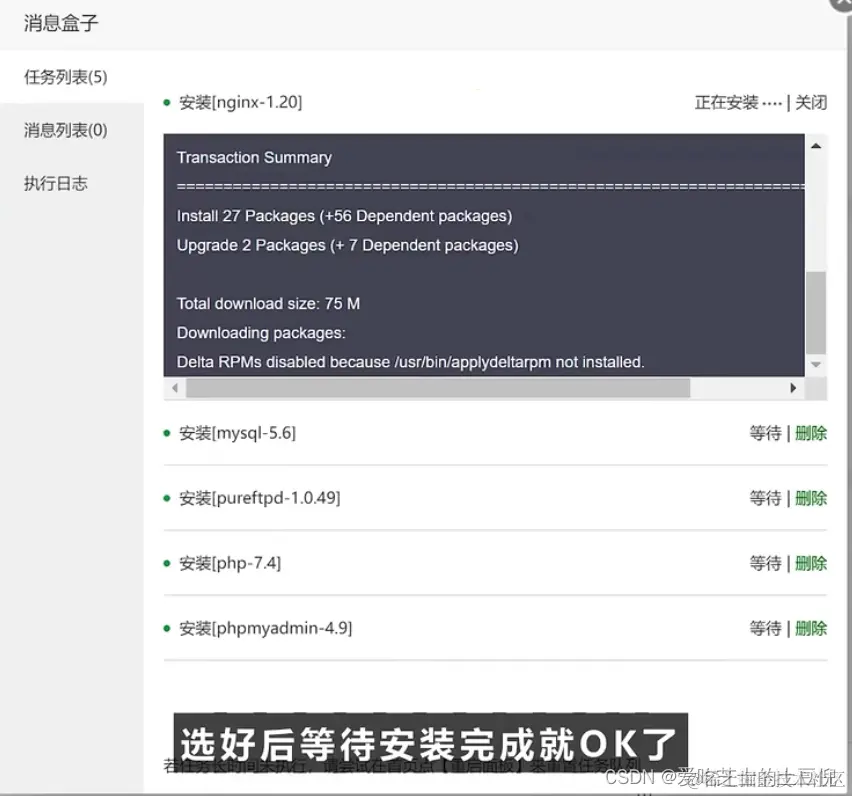Screen dimensions: 852x796
Task: Click 'Install 27 Packages' log line
Action: click(x=344, y=216)
